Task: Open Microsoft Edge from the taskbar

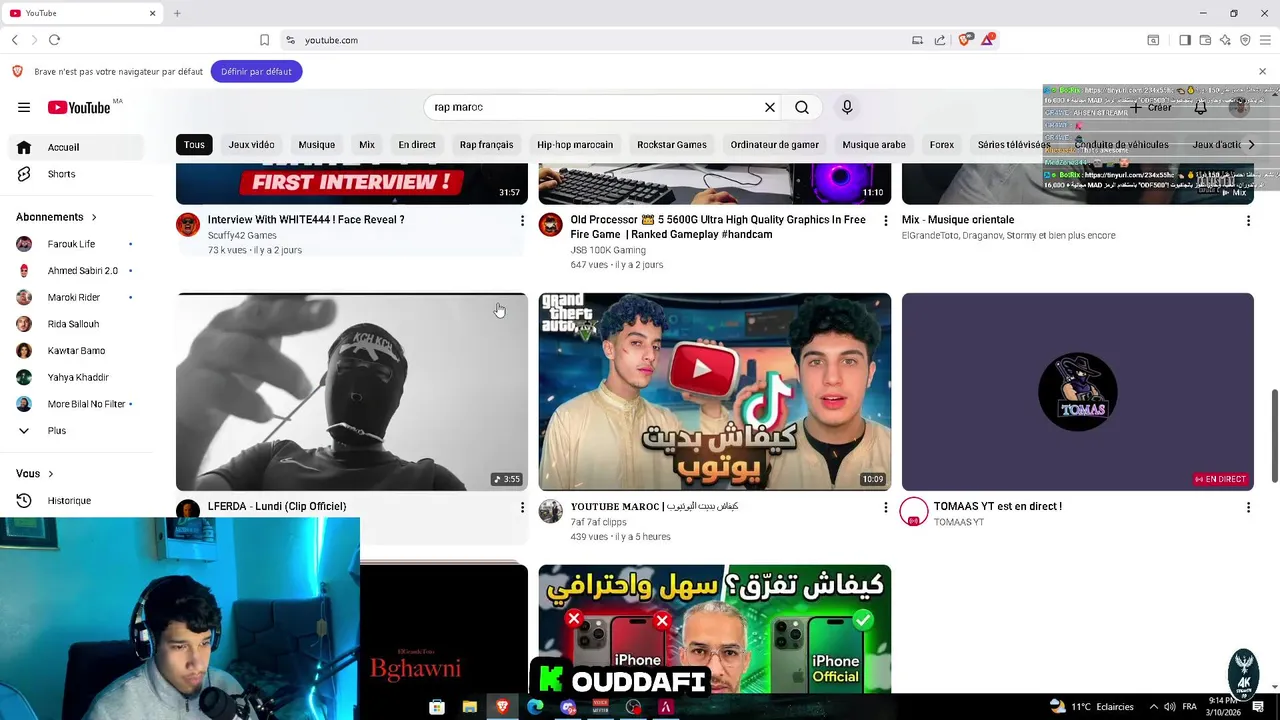Action: click(535, 707)
